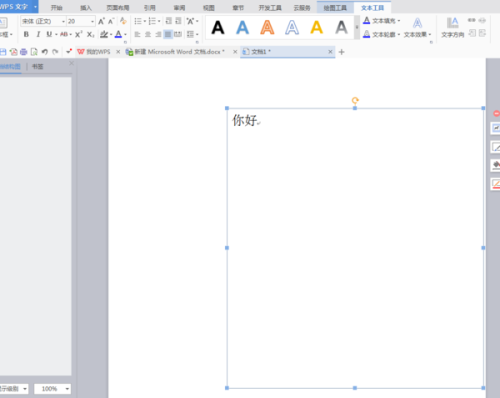Viewport: 500px width, 398px height.
Task: Select gray gradient WordArt style
Action: point(341,28)
